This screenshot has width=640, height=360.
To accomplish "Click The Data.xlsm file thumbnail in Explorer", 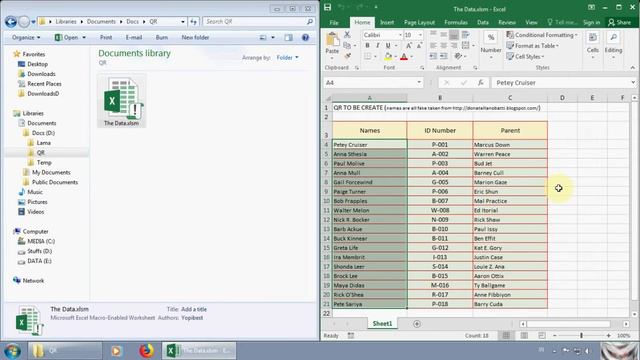I will (121, 101).
